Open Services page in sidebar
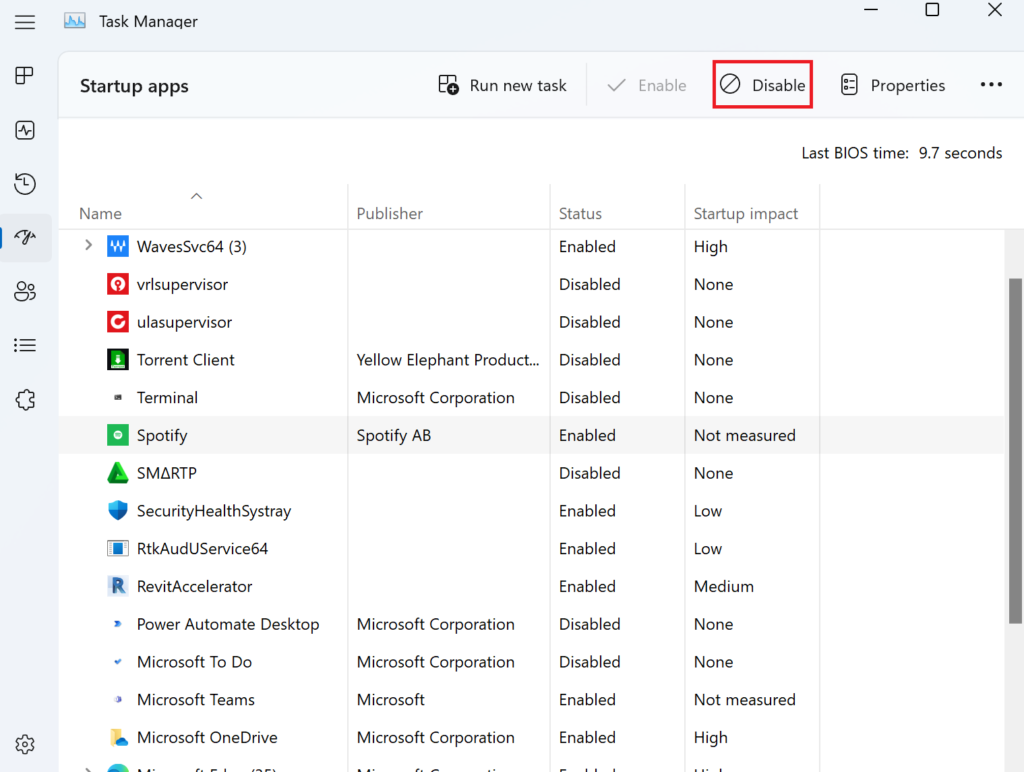This screenshot has width=1024, height=772. [x=25, y=399]
